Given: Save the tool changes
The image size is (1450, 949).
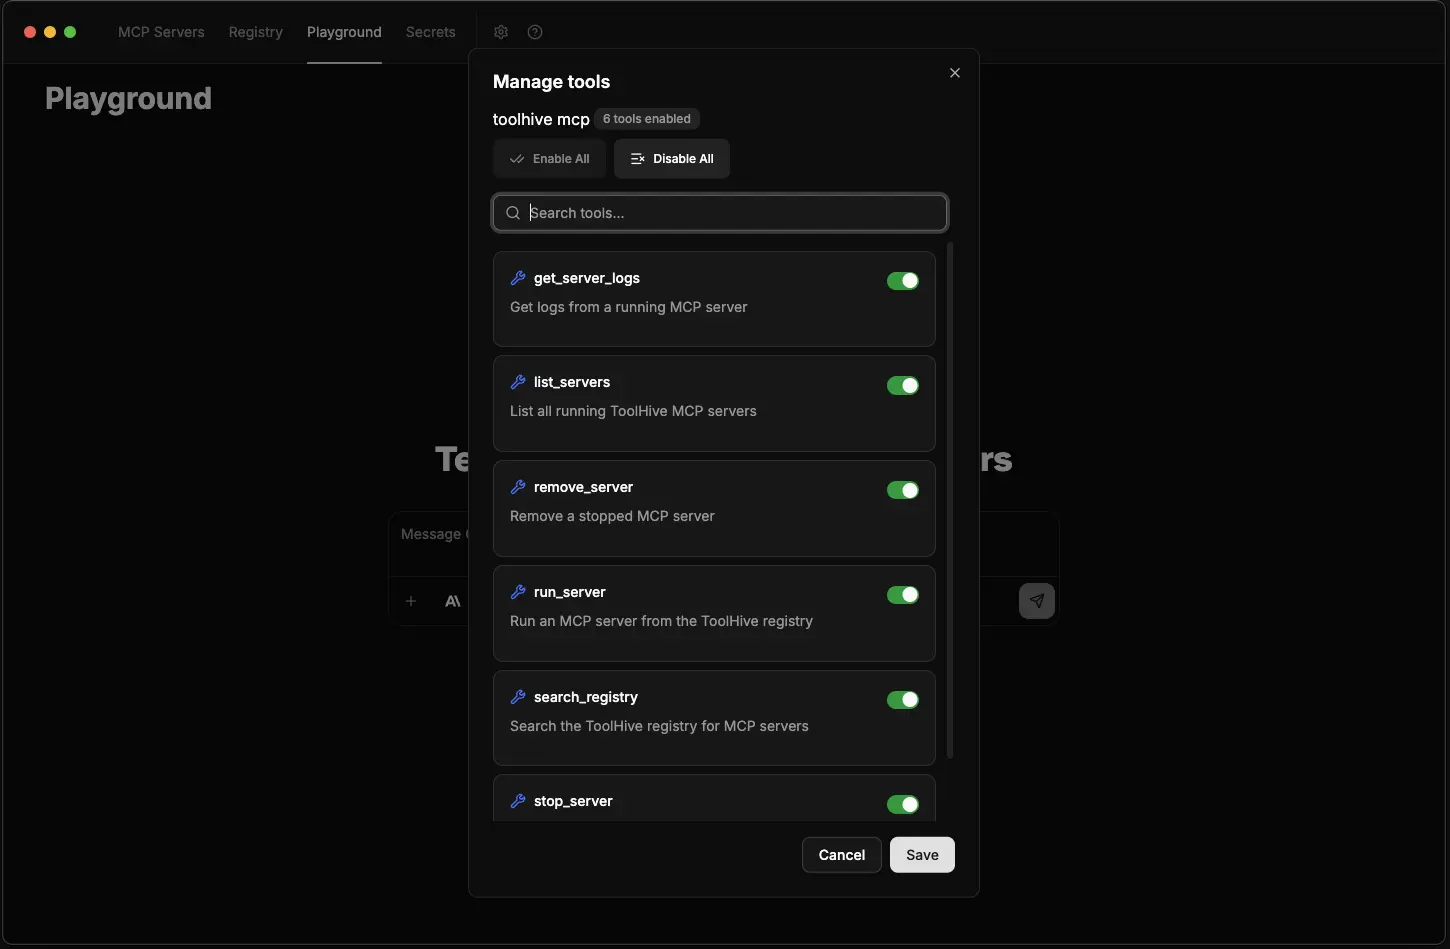Looking at the screenshot, I should coord(921,855).
